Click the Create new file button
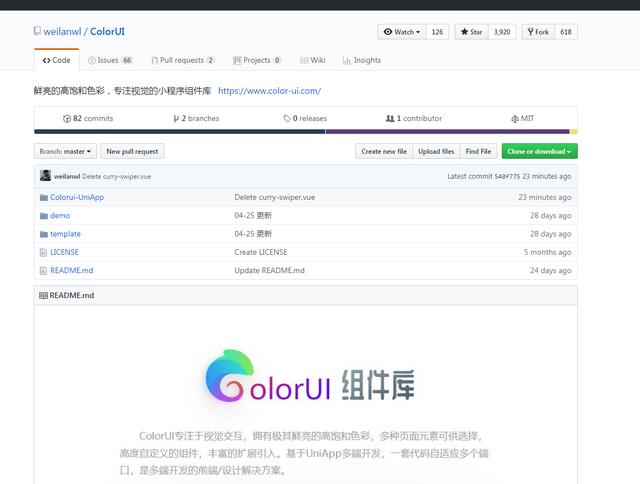 (384, 151)
